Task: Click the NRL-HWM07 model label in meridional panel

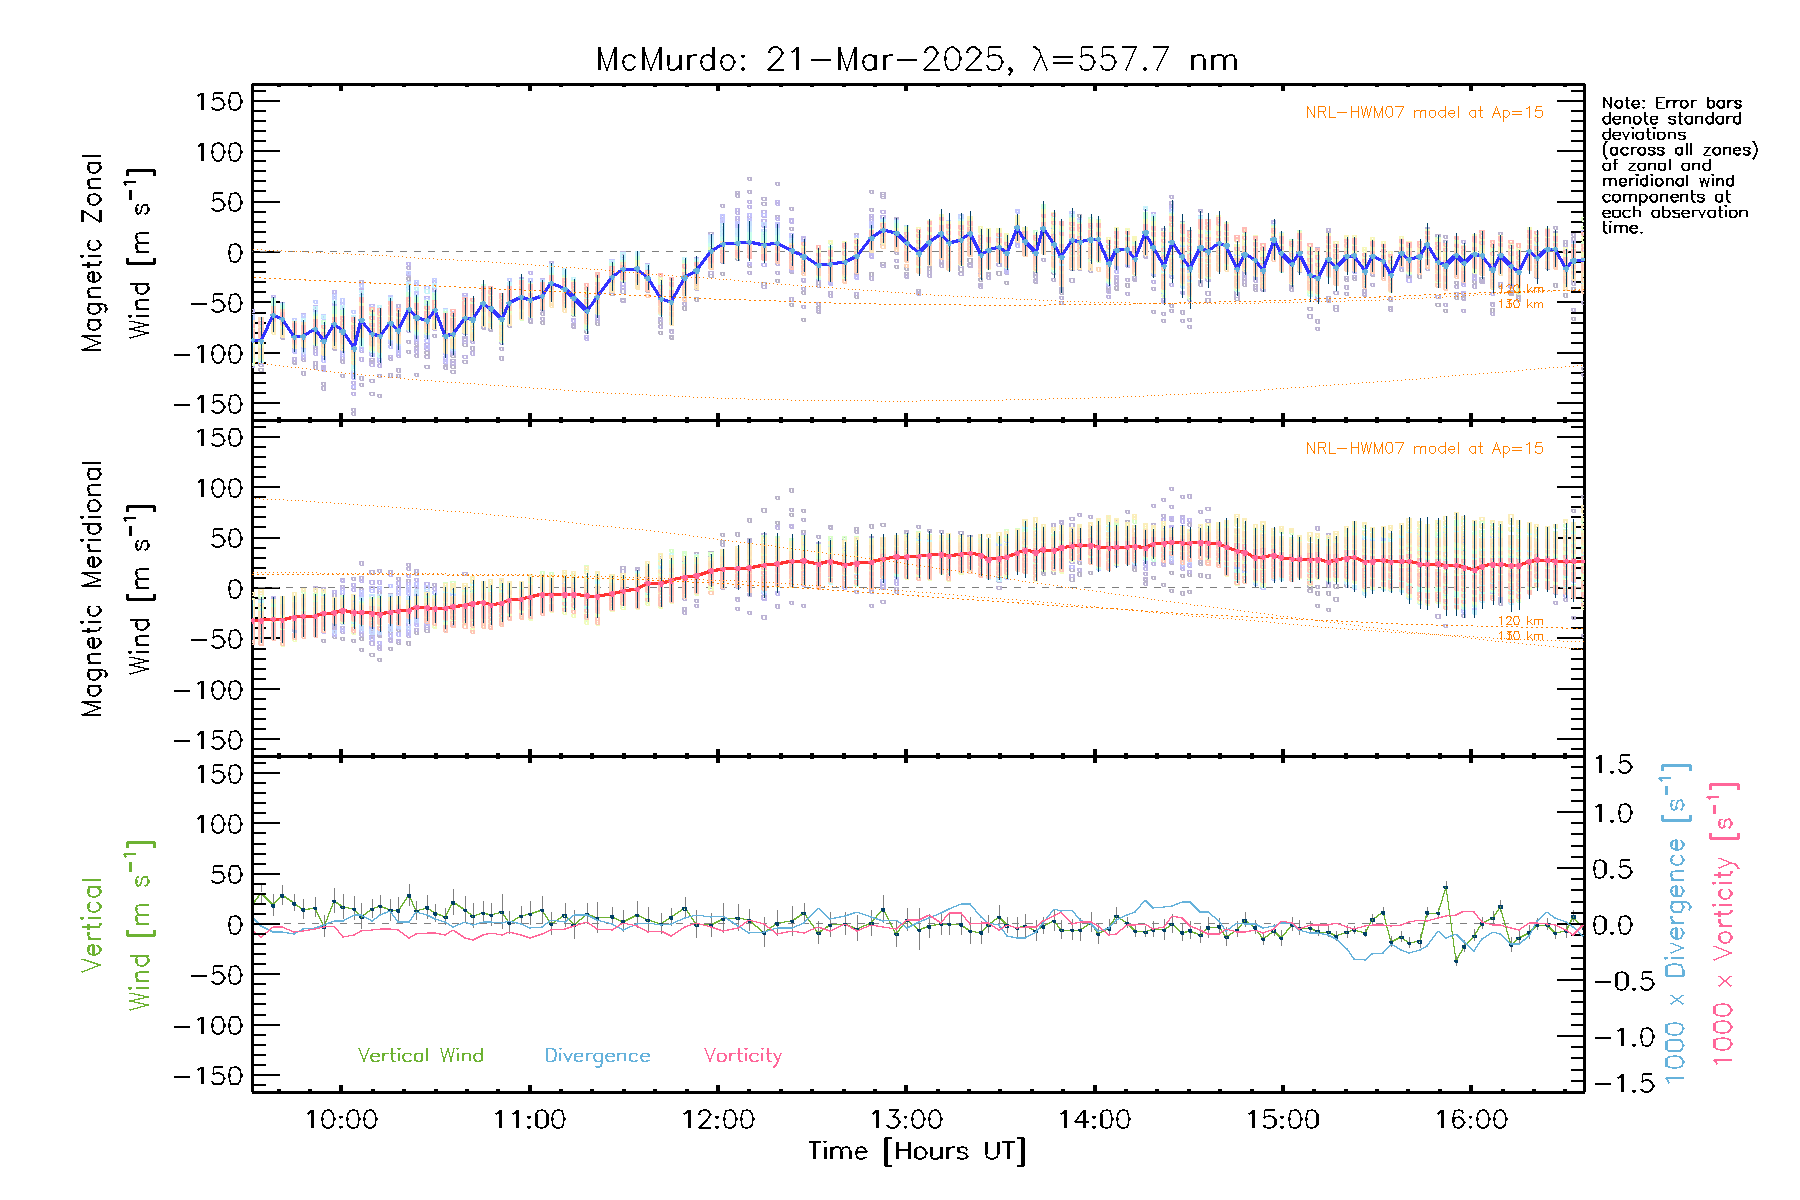Action: coord(1424,449)
